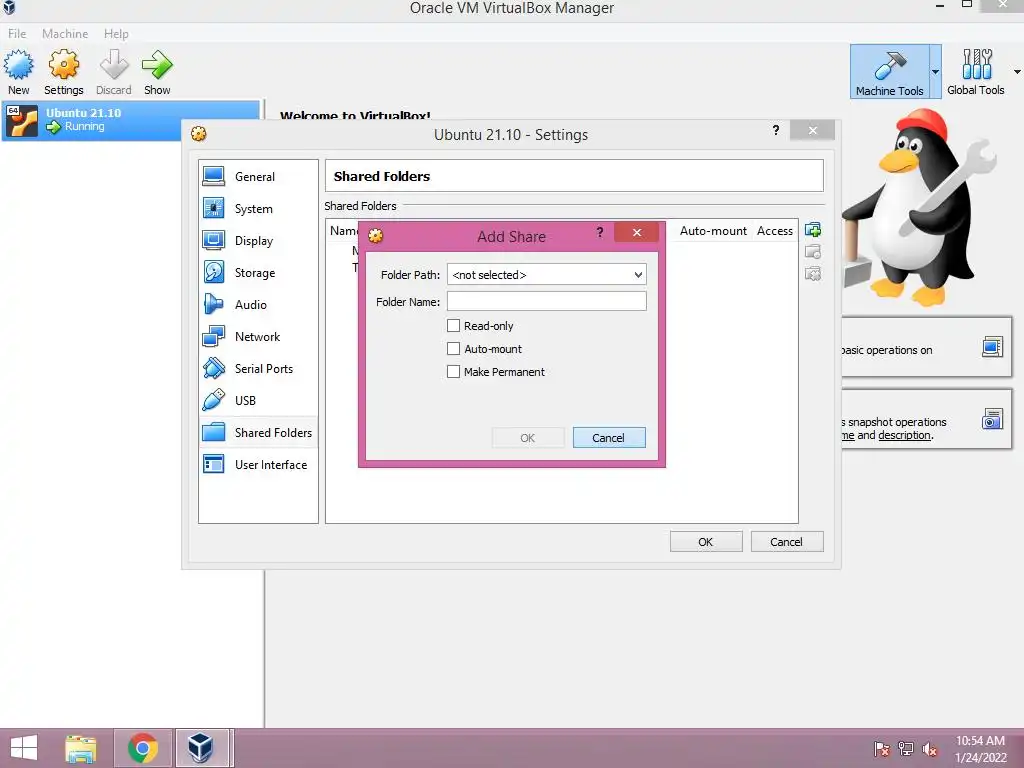Screen dimensions: 1024x768
Task: Open the USB settings category
Action: 245,400
